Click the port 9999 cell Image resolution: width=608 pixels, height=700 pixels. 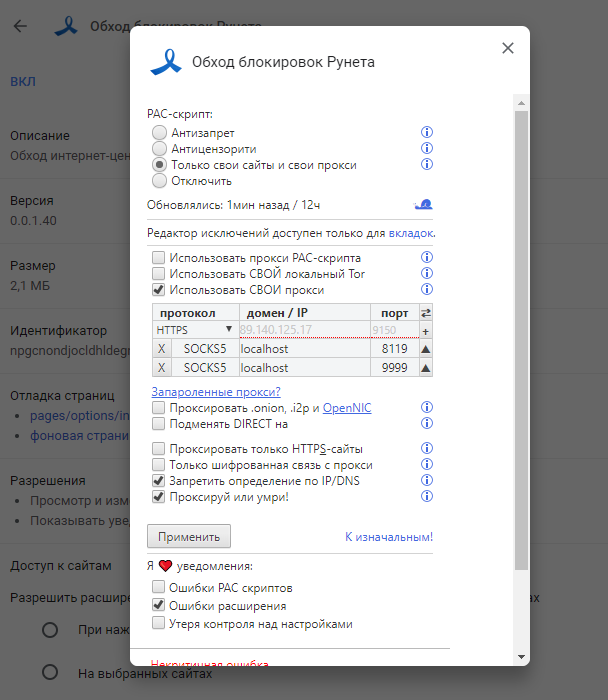(x=395, y=368)
